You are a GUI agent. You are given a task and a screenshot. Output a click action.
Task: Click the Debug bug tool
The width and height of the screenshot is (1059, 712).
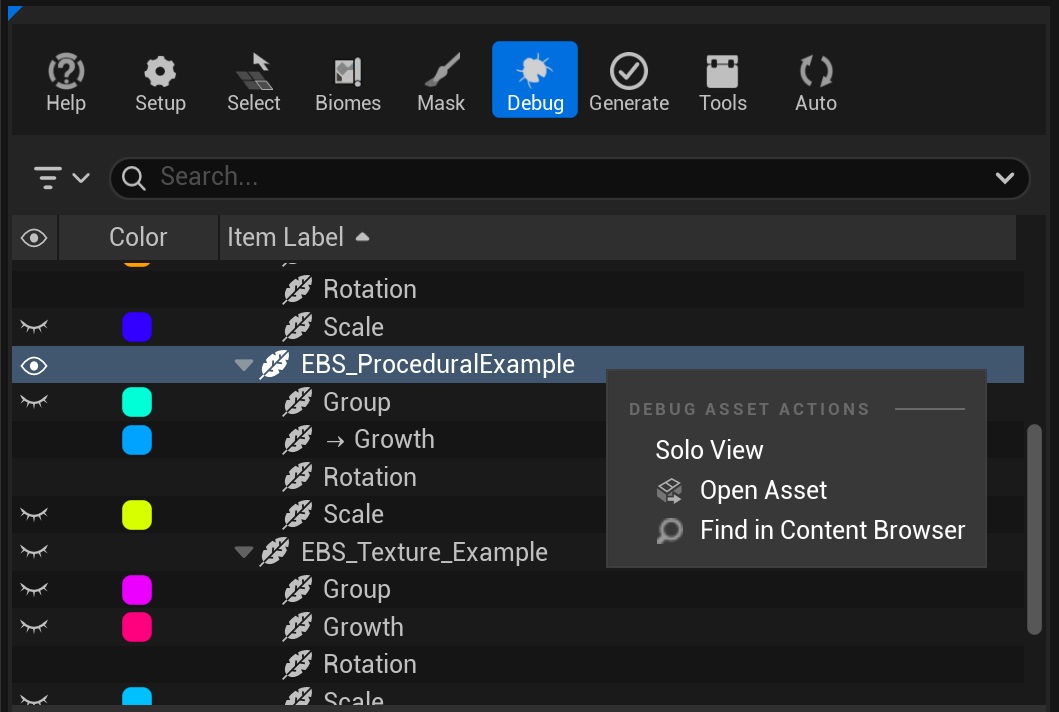(535, 80)
